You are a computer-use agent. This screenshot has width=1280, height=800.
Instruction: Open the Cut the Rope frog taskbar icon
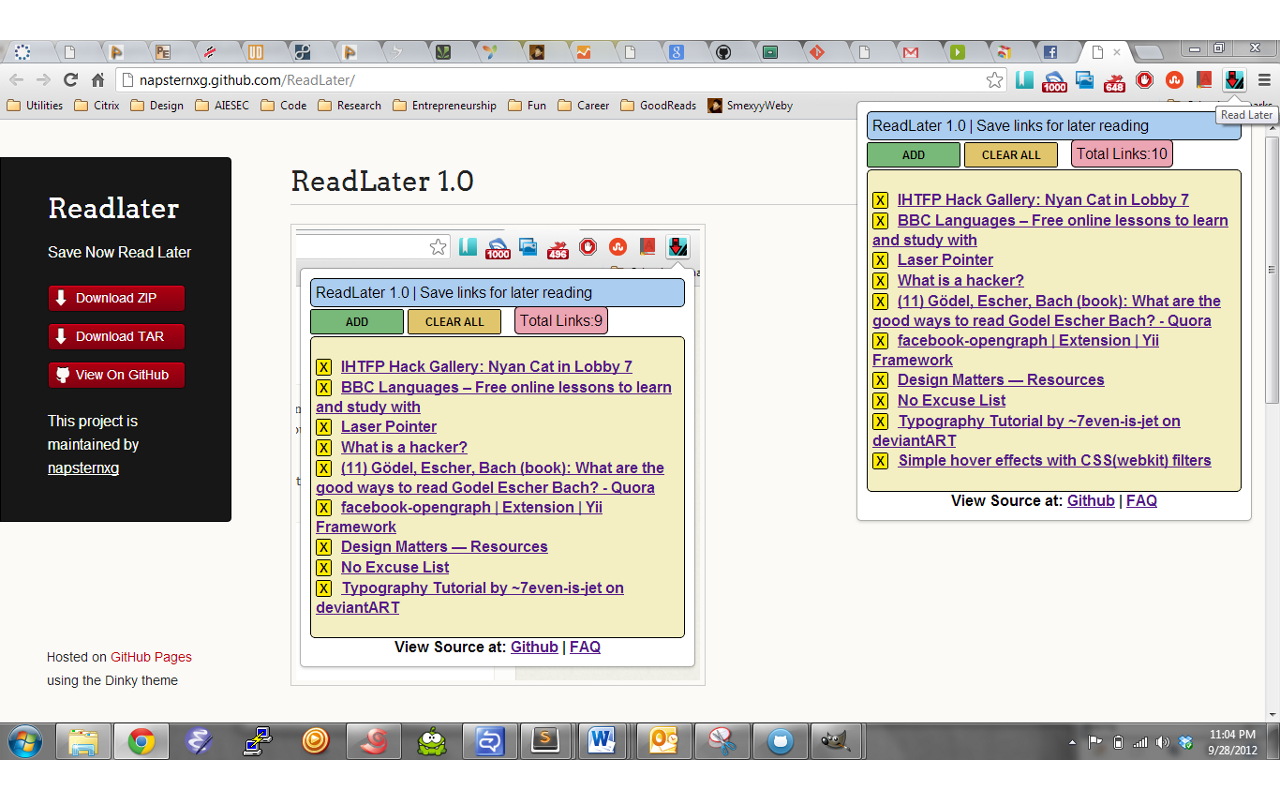(x=431, y=742)
